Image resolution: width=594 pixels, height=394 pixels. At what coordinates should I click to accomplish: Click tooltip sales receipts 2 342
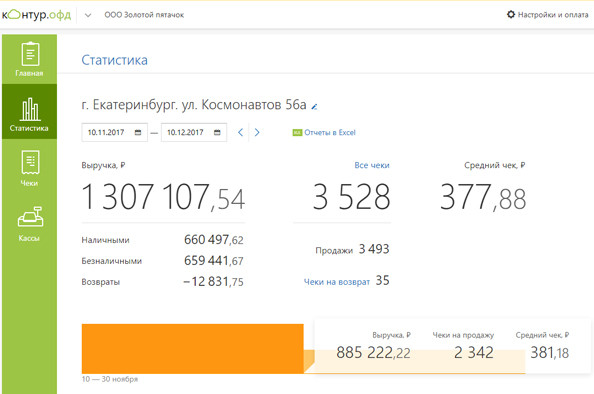pos(474,353)
